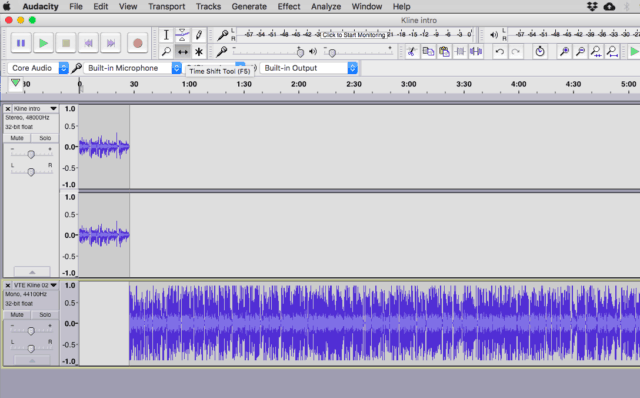This screenshot has height=398, width=640.
Task: Mute the VTE Kline 02 track
Action: (x=17, y=315)
